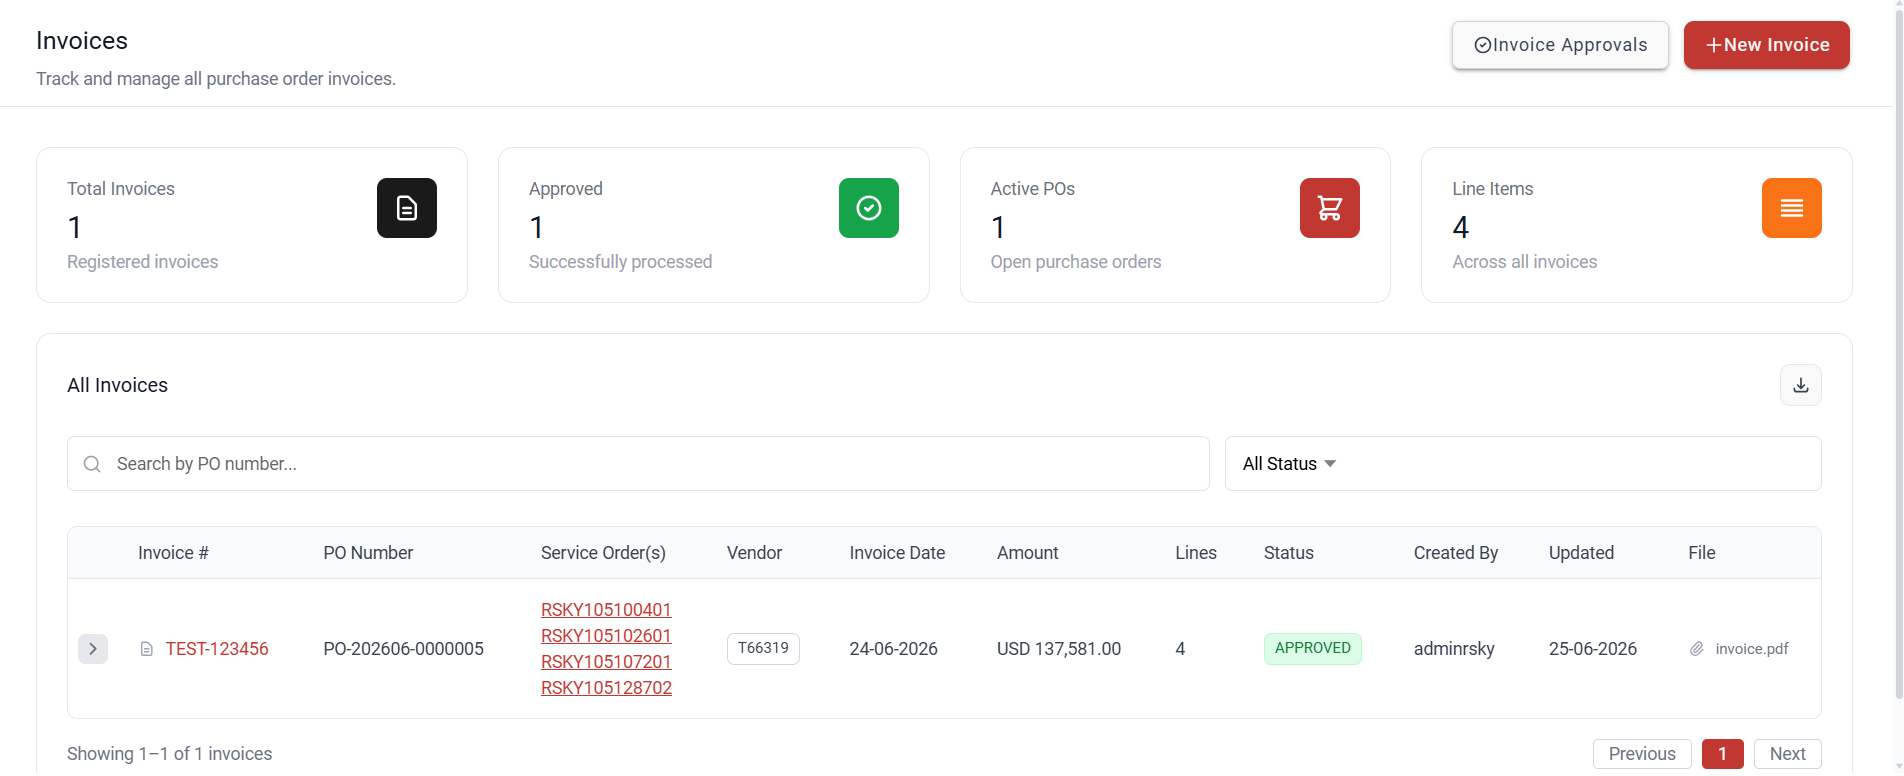
Task: Open the All Status filter dropdown
Action: click(1523, 464)
